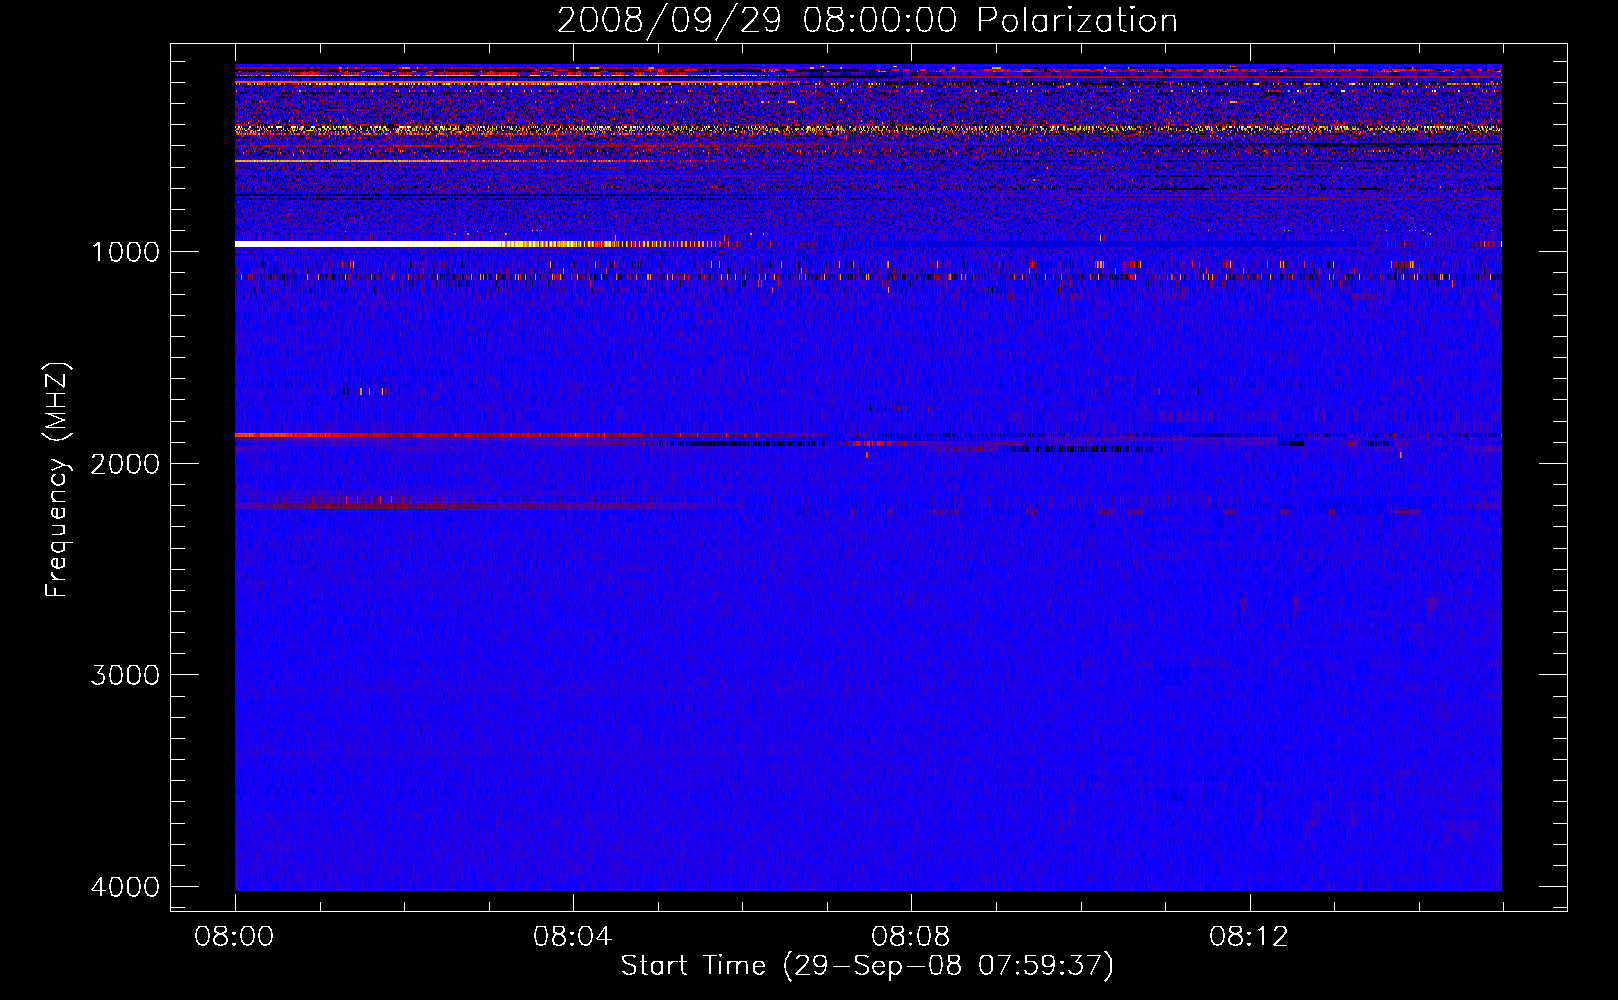Select the 08:12 time tick label

(1249, 937)
